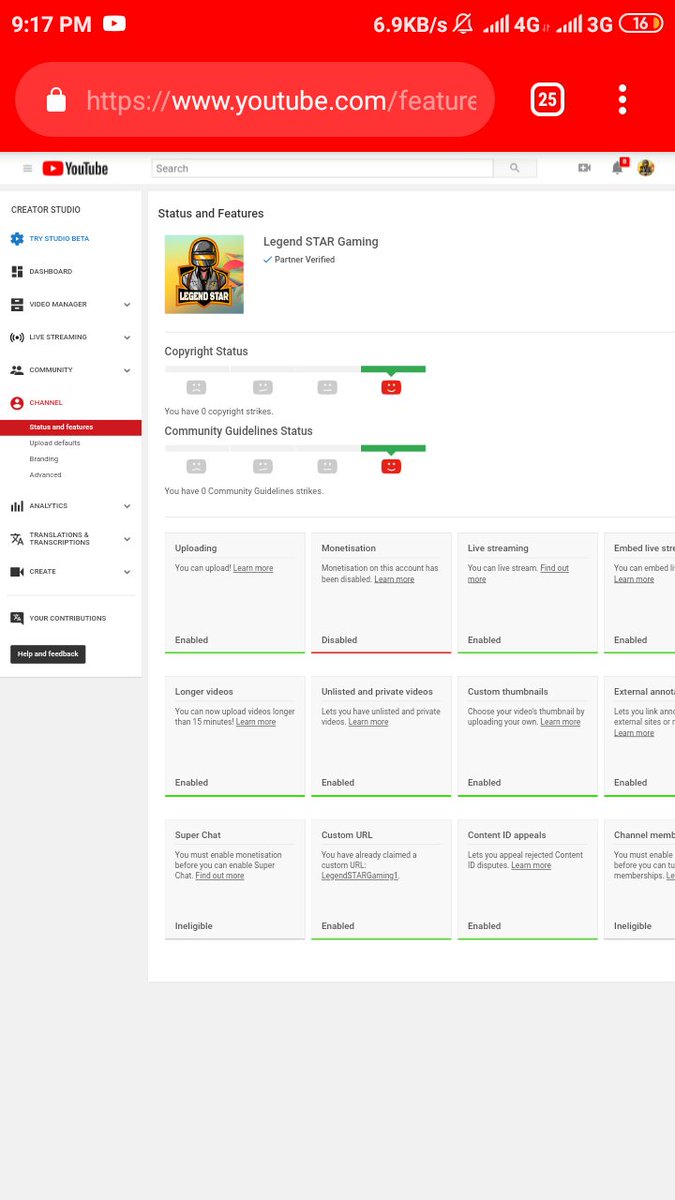Screen dimensions: 675x1200
Task: Tap the padlock icon in address bar
Action: click(x=56, y=99)
